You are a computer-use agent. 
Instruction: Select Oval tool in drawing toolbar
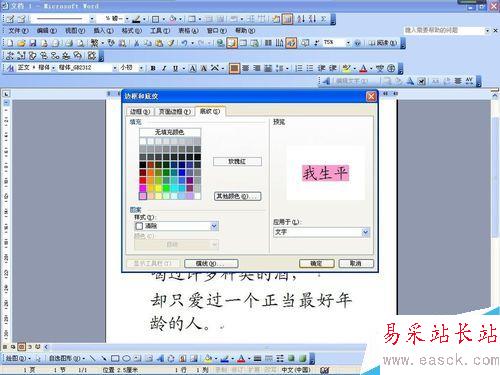pyautogui.click(x=126, y=359)
